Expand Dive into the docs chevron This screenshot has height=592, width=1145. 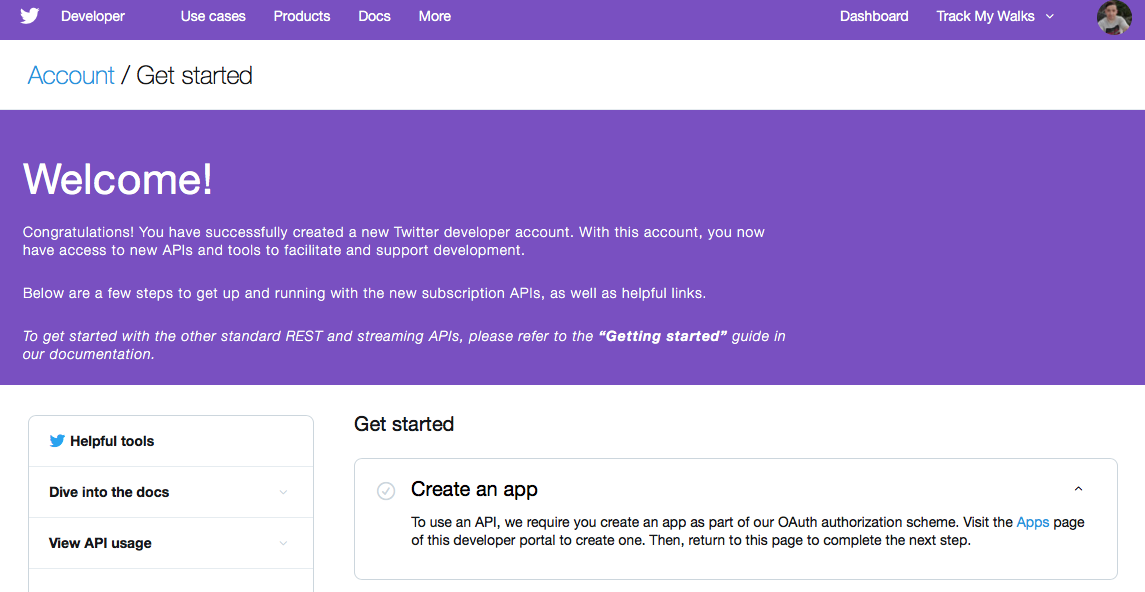283,492
